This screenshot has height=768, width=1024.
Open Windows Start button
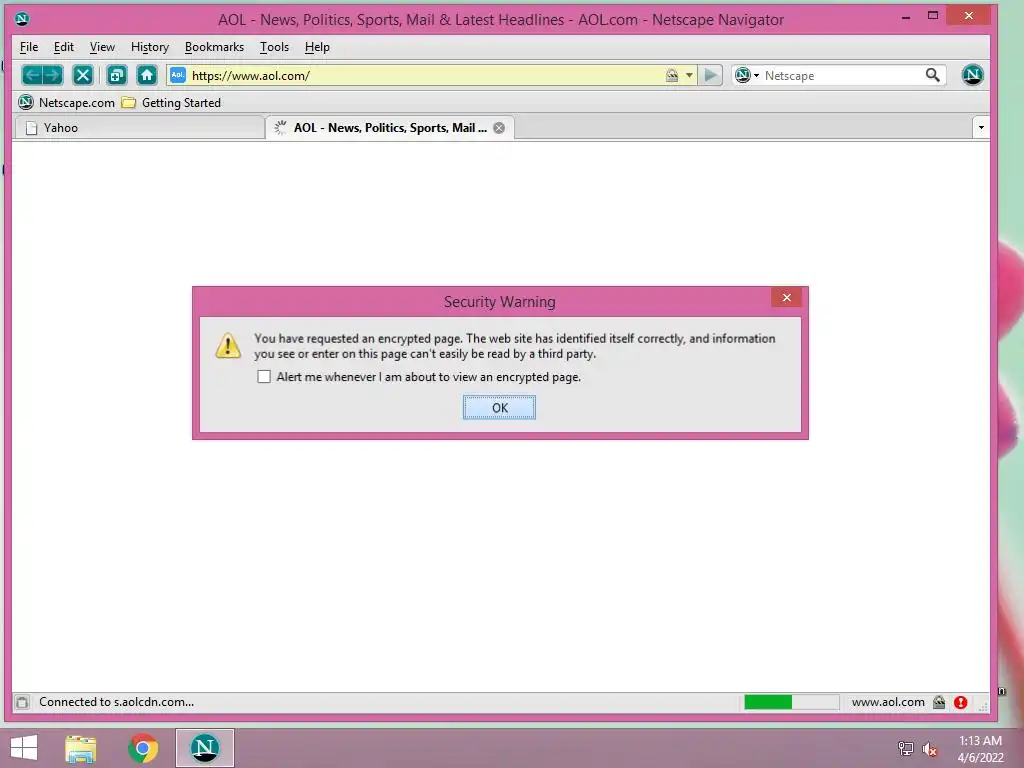24,748
